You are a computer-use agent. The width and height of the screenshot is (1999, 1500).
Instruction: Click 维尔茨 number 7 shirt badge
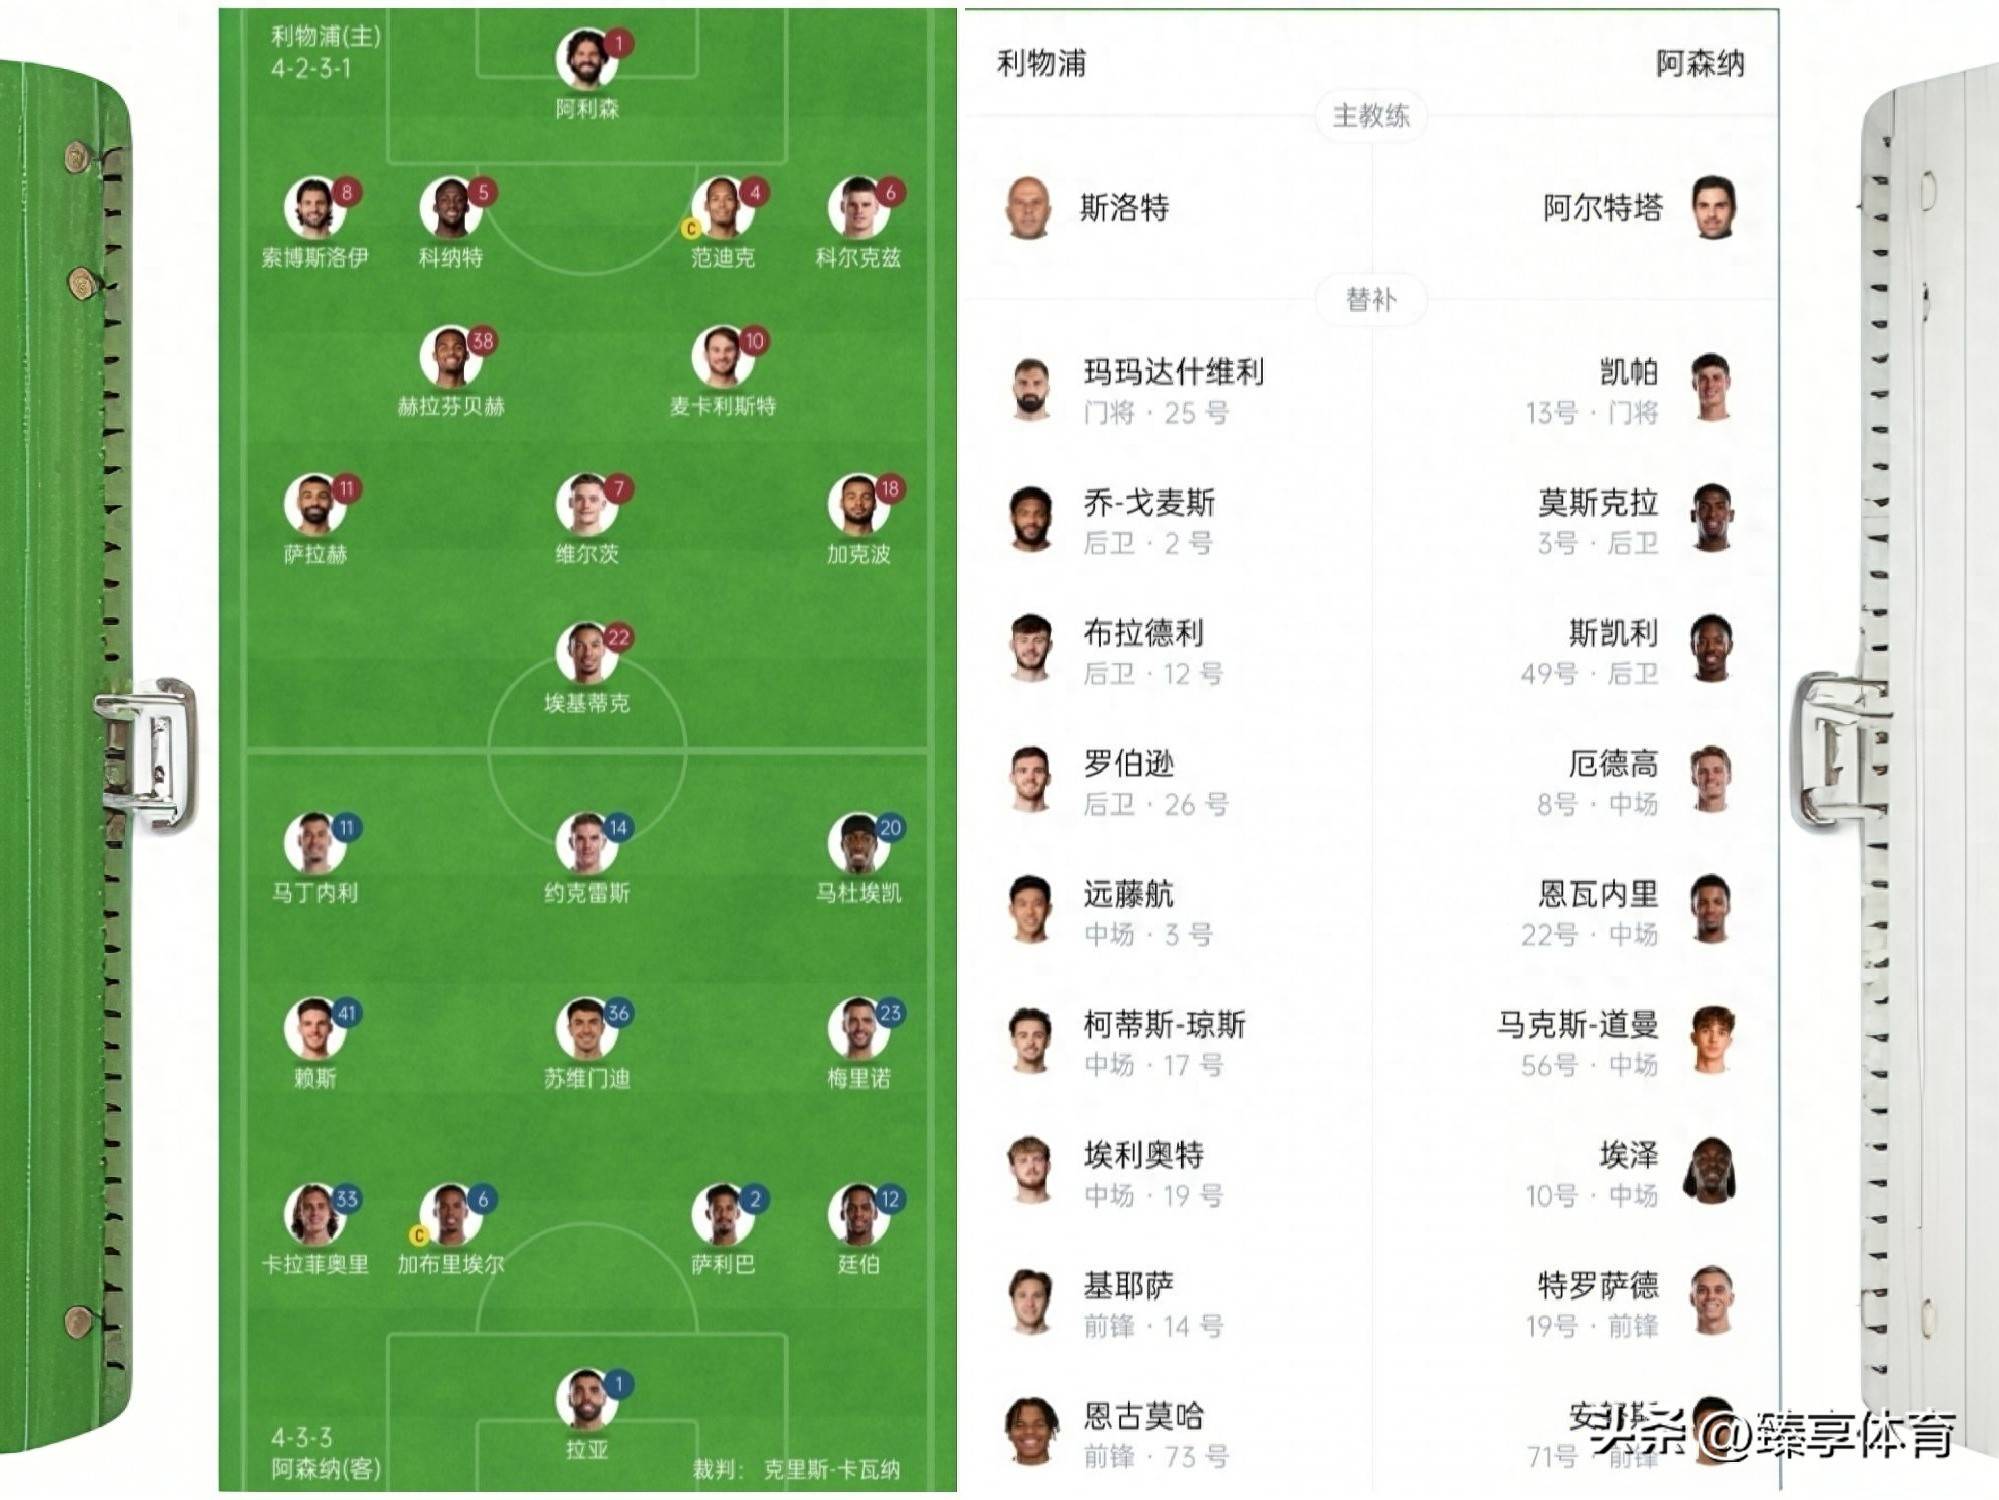click(x=619, y=489)
